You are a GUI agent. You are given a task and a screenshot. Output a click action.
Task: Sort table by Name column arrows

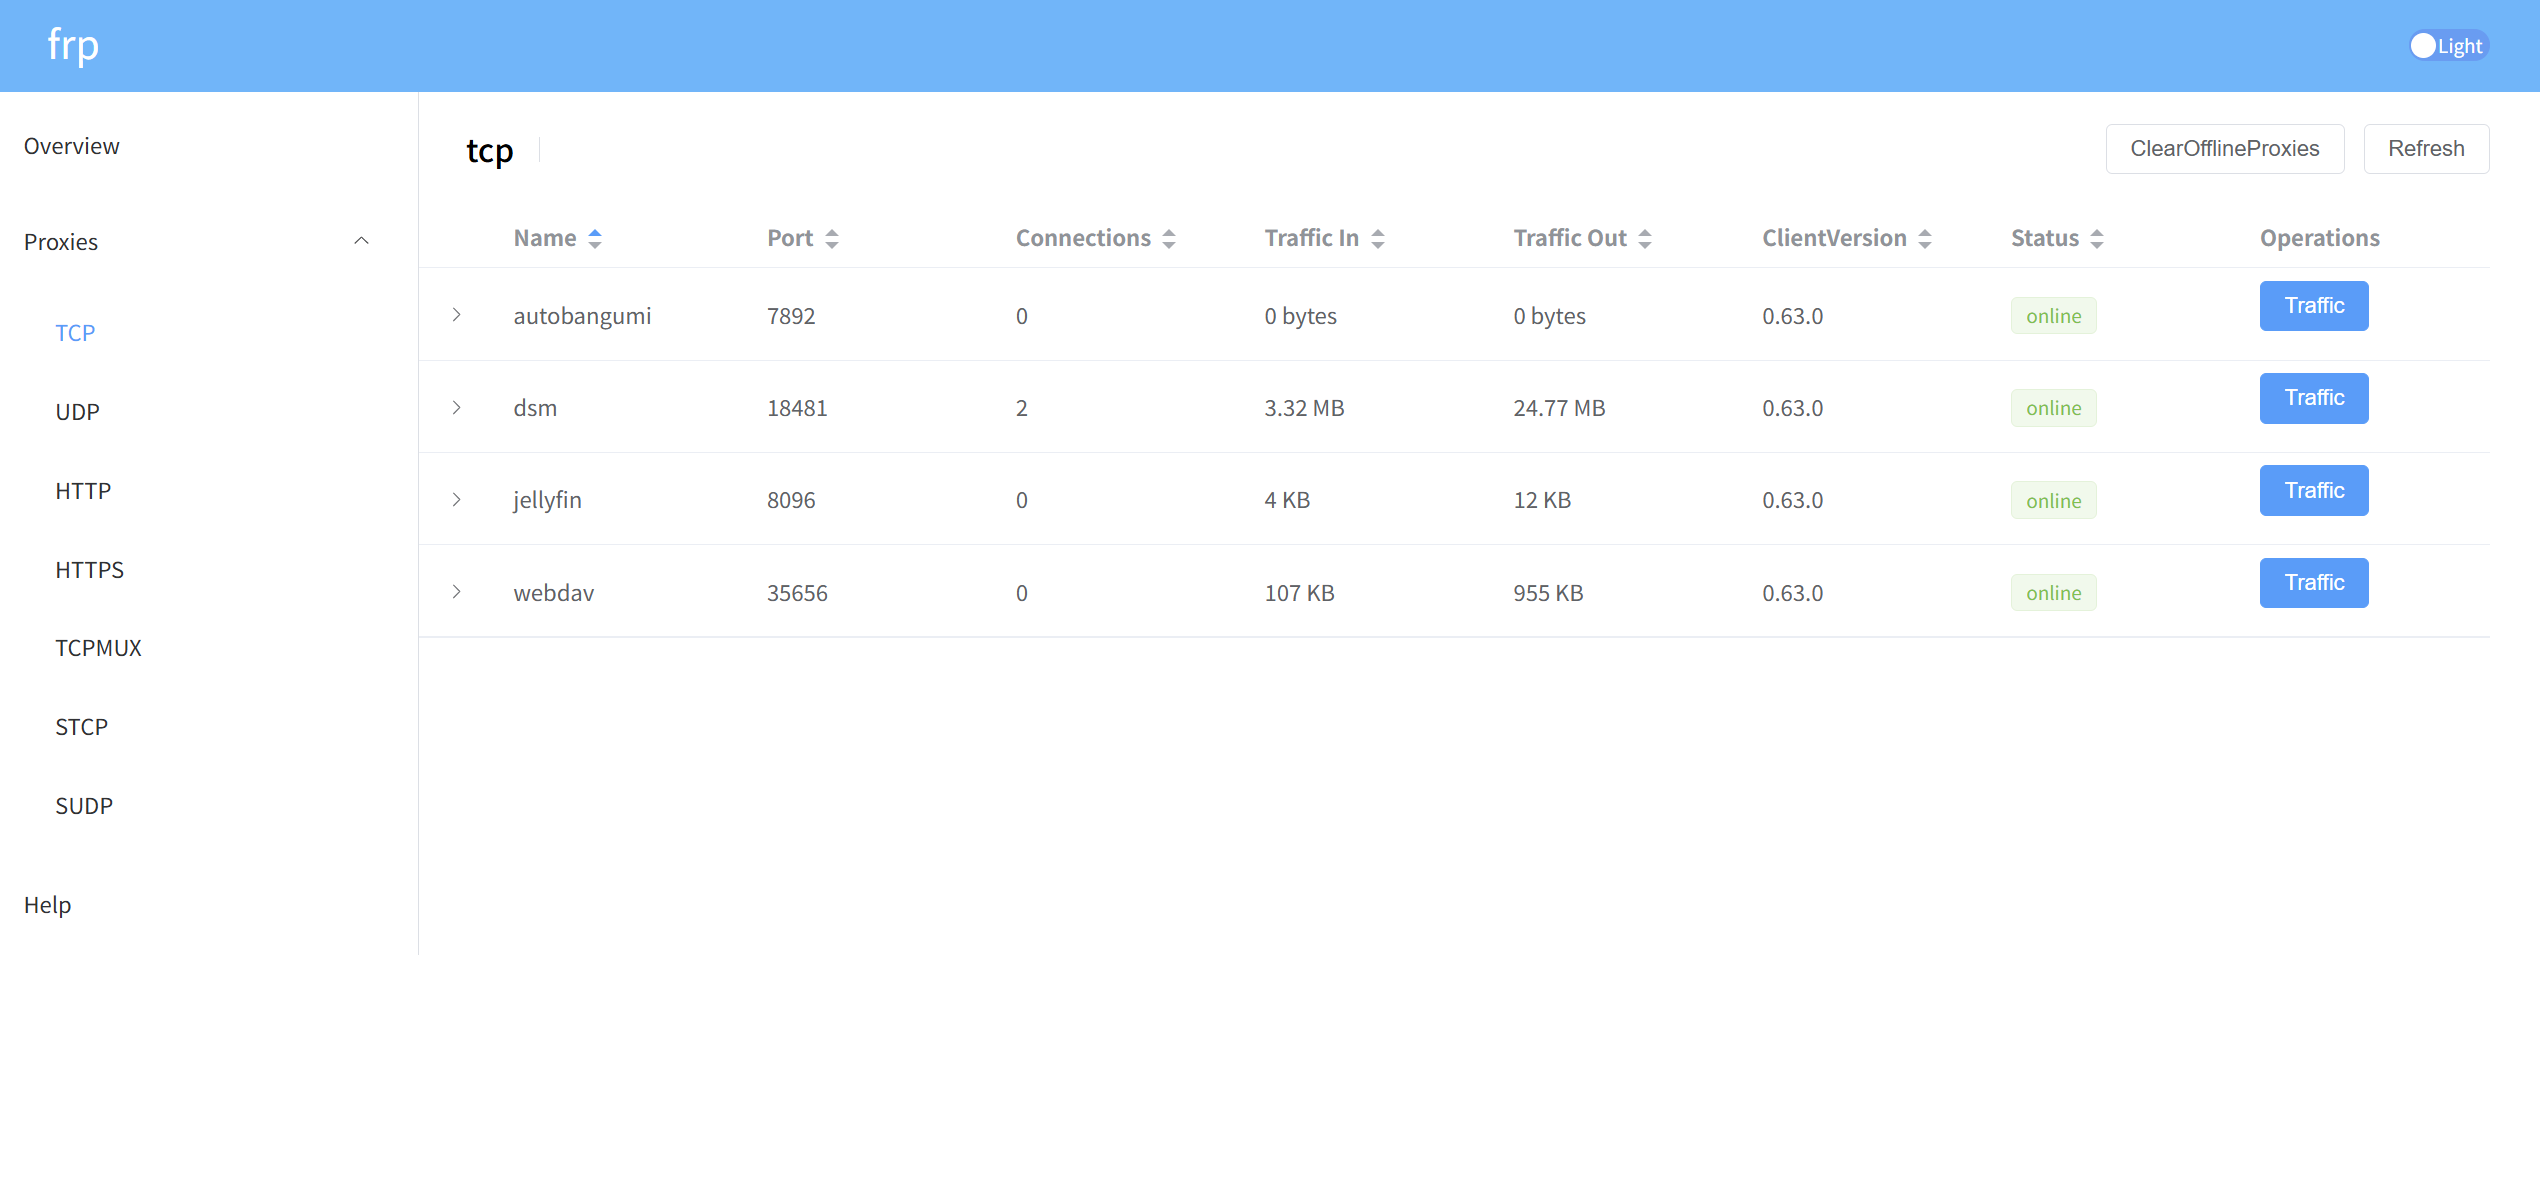tap(595, 238)
